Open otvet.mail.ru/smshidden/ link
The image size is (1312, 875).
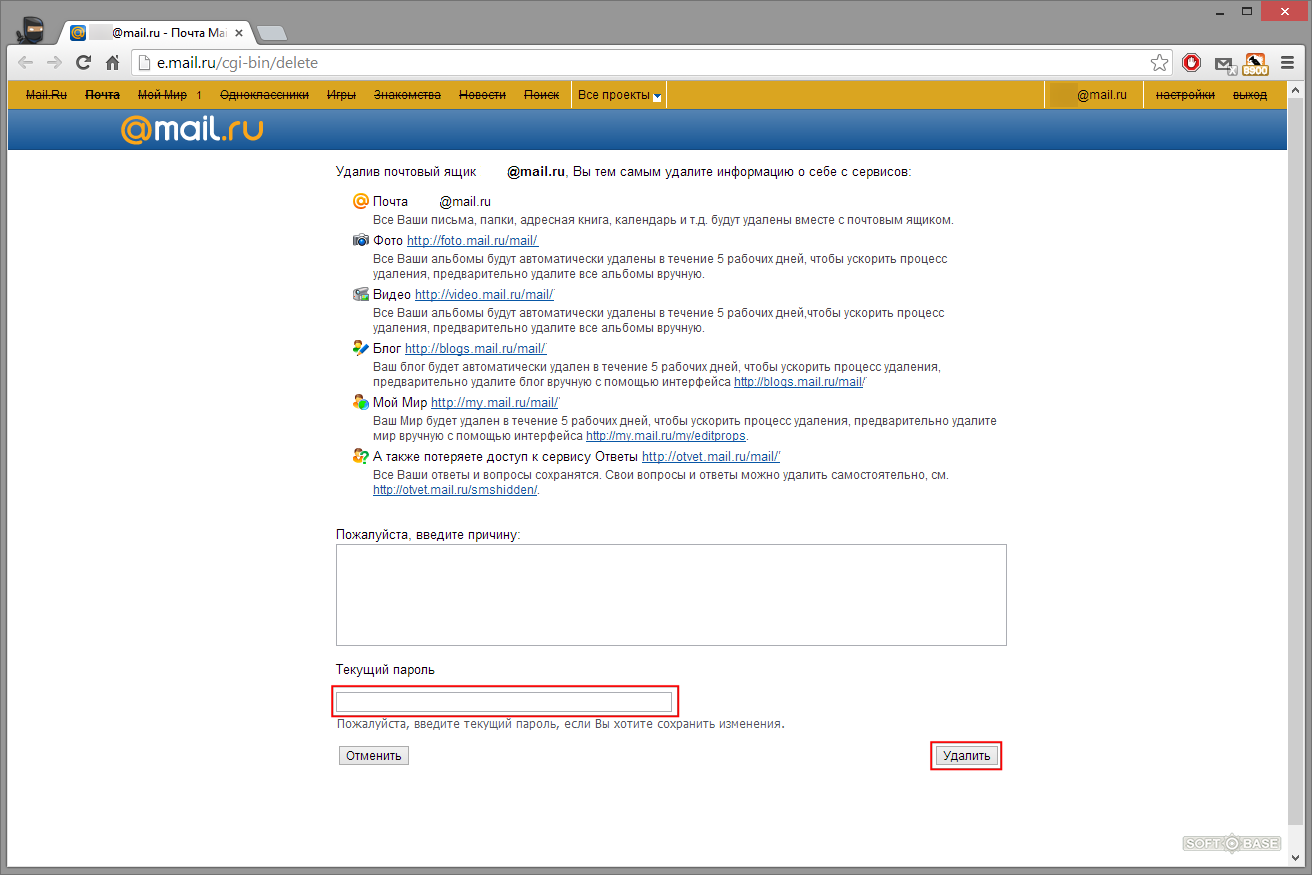pyautogui.click(x=455, y=490)
